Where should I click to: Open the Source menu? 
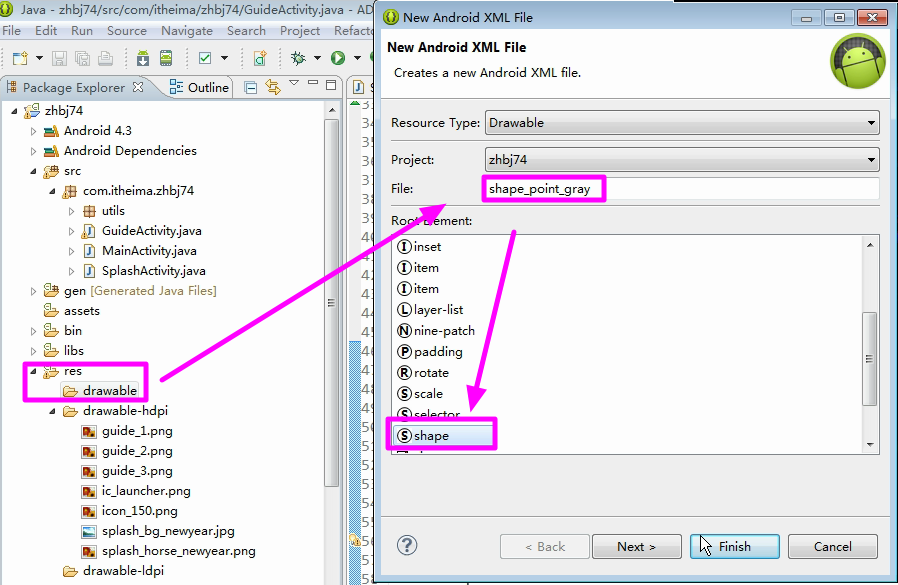pos(127,31)
